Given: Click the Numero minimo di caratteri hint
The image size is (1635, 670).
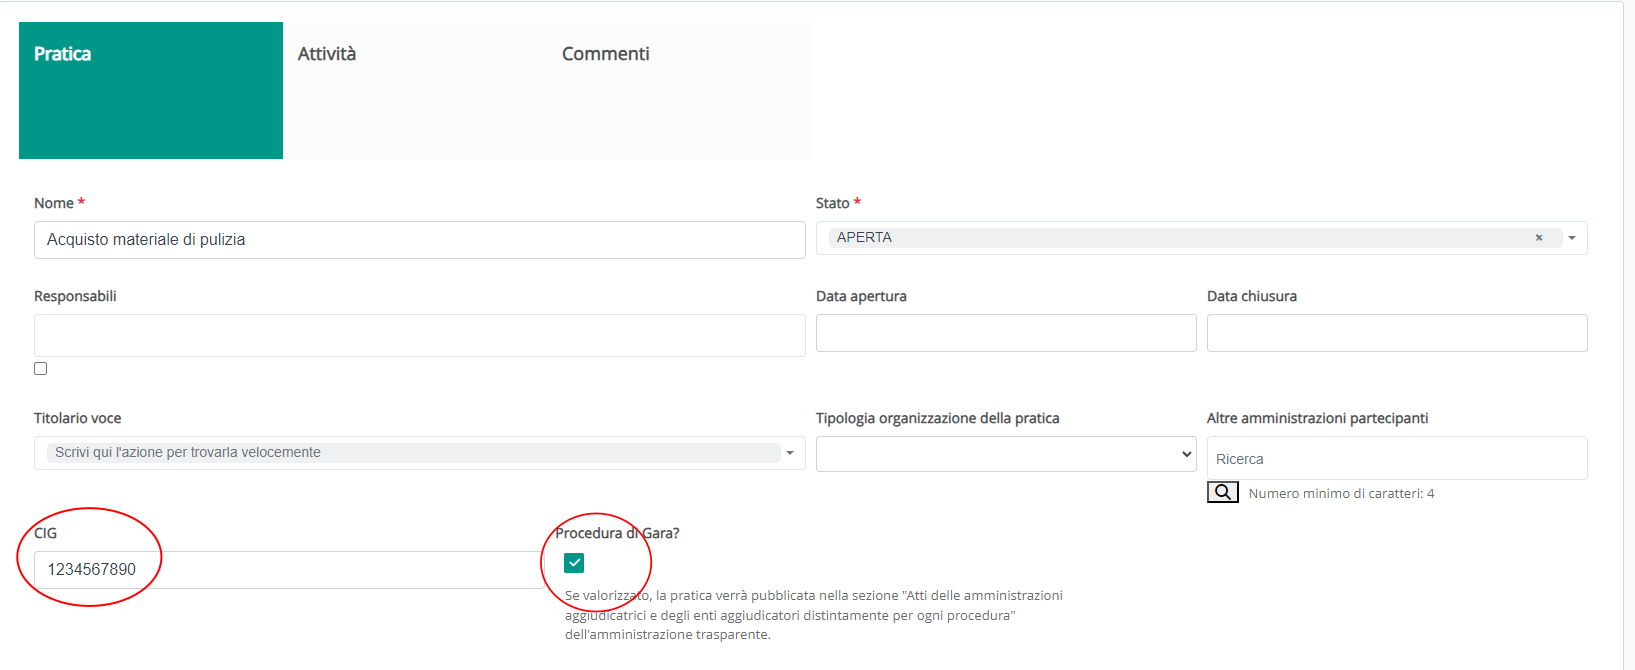Looking at the screenshot, I should (x=1341, y=493).
